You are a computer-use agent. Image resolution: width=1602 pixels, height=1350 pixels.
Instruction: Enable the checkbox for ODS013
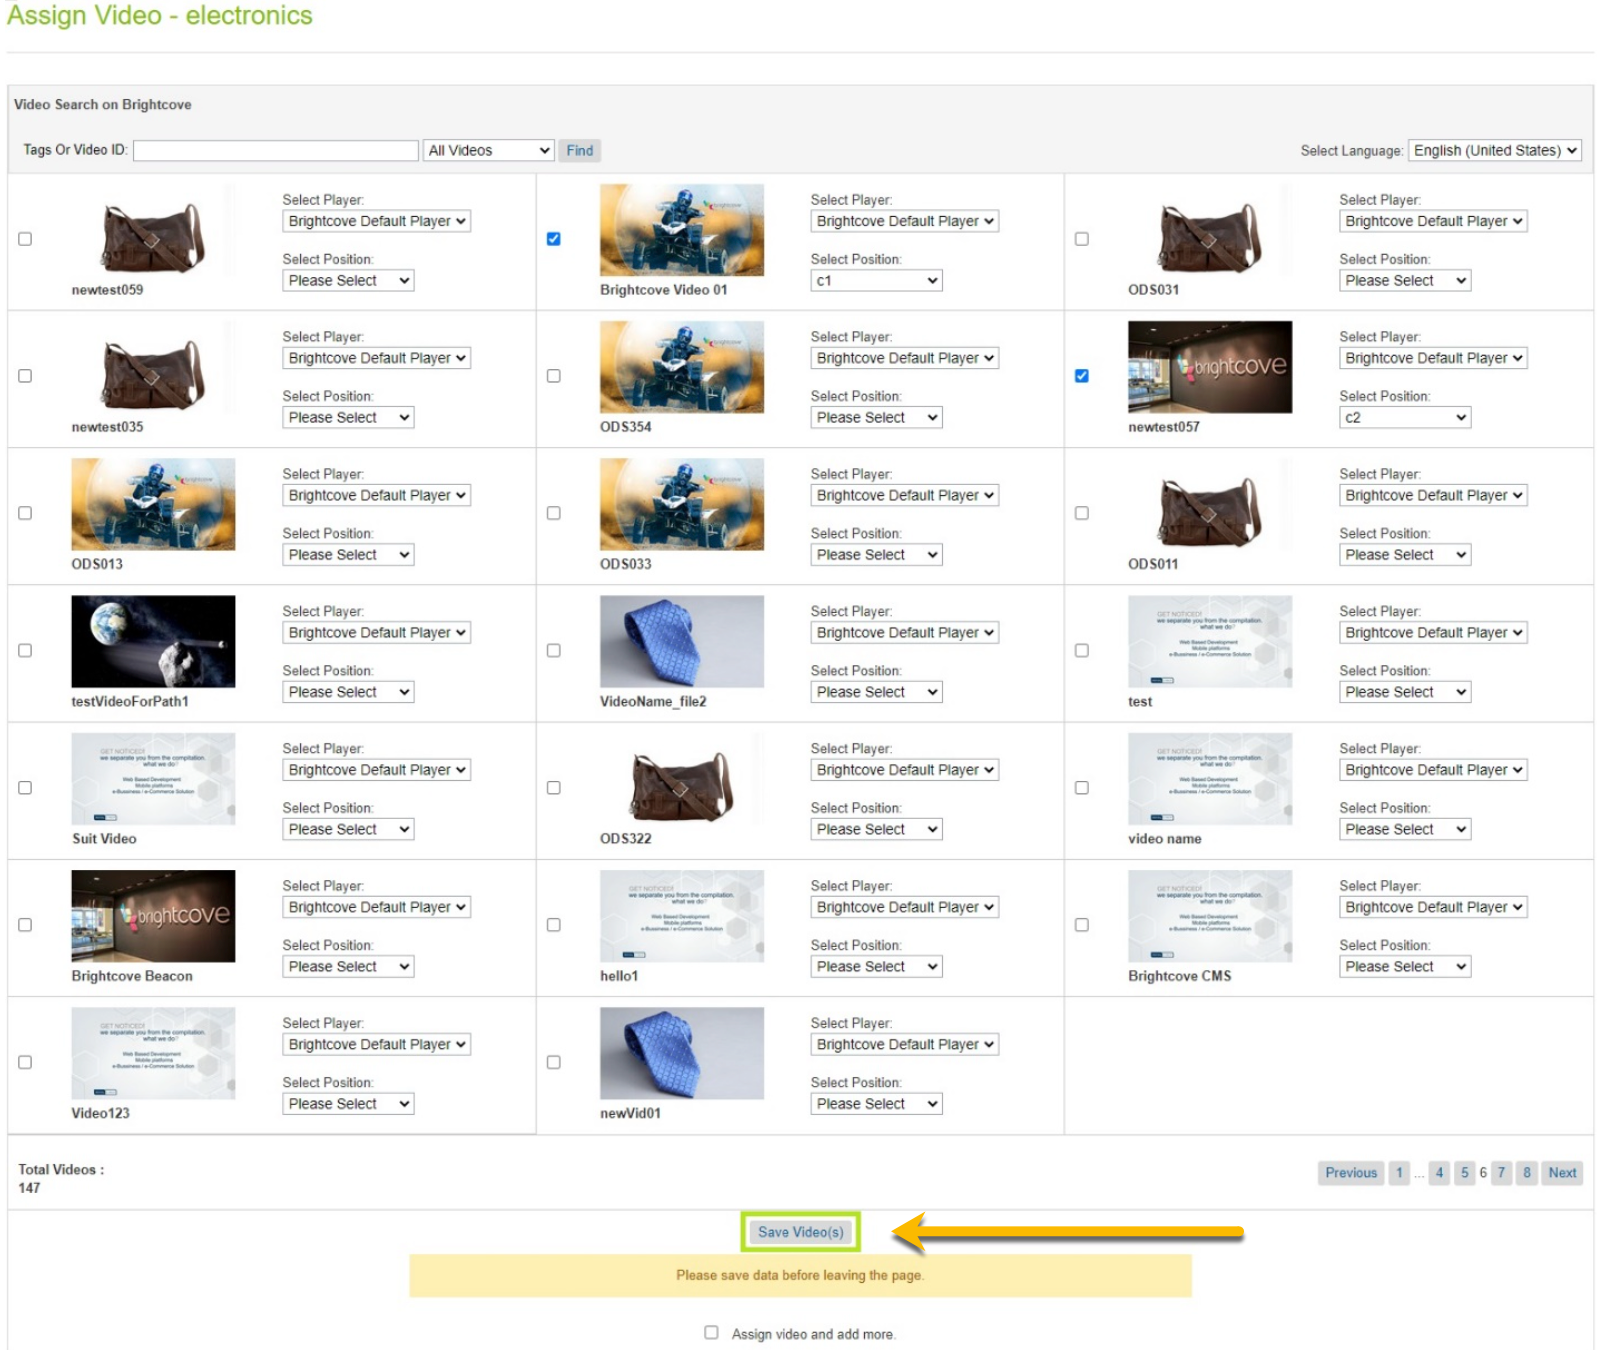(x=25, y=513)
